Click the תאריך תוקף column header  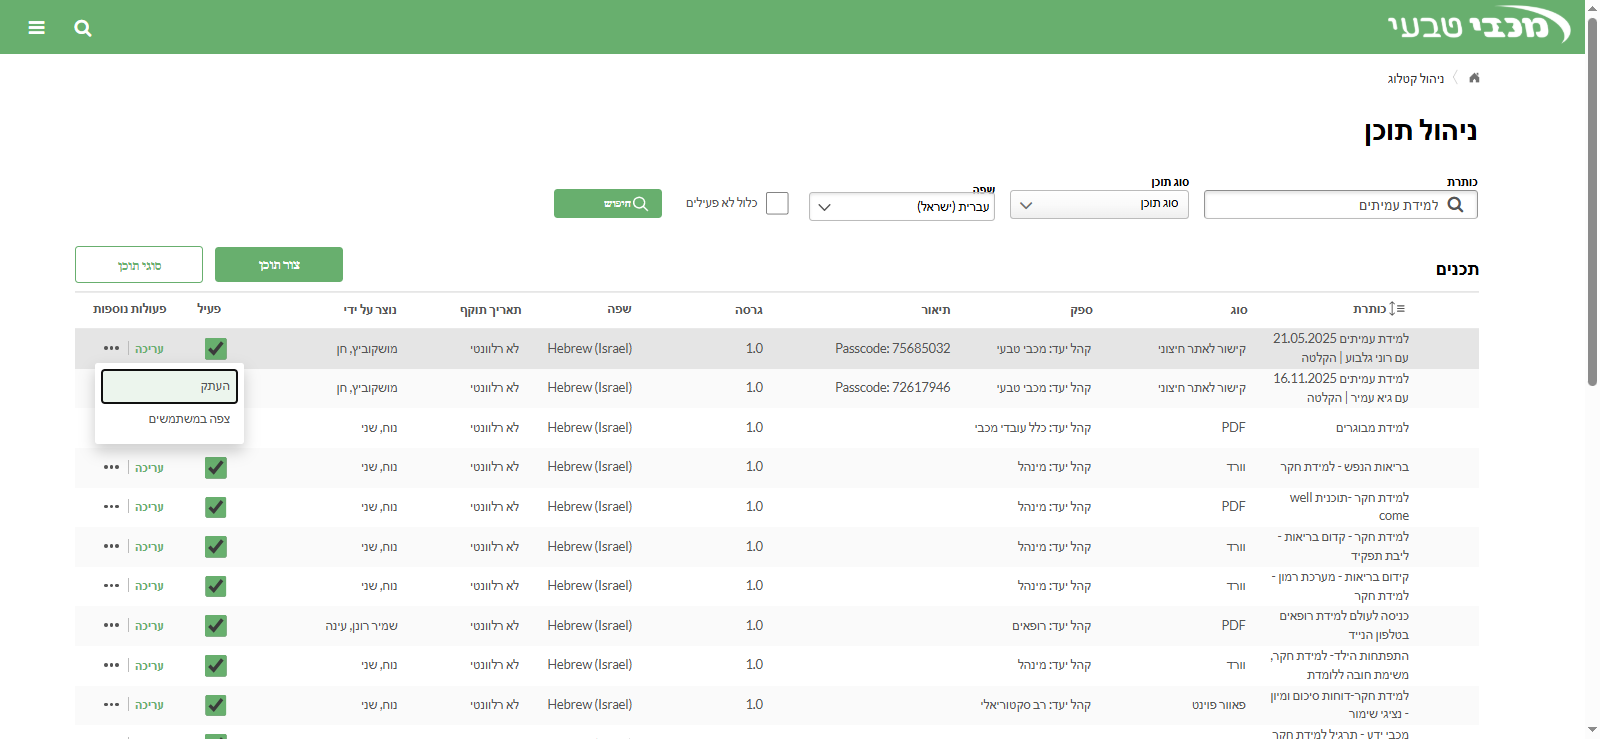click(490, 310)
